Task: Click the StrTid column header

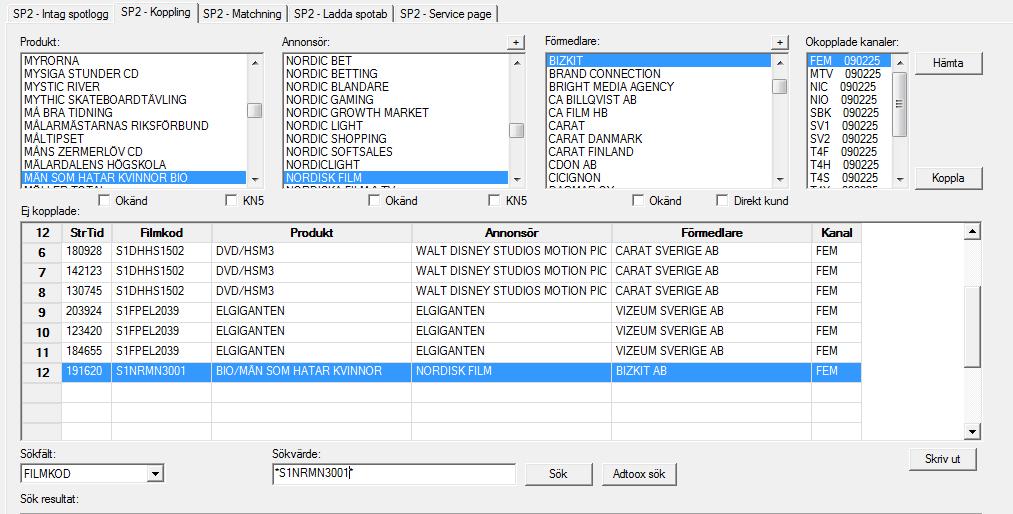Action: click(87, 232)
